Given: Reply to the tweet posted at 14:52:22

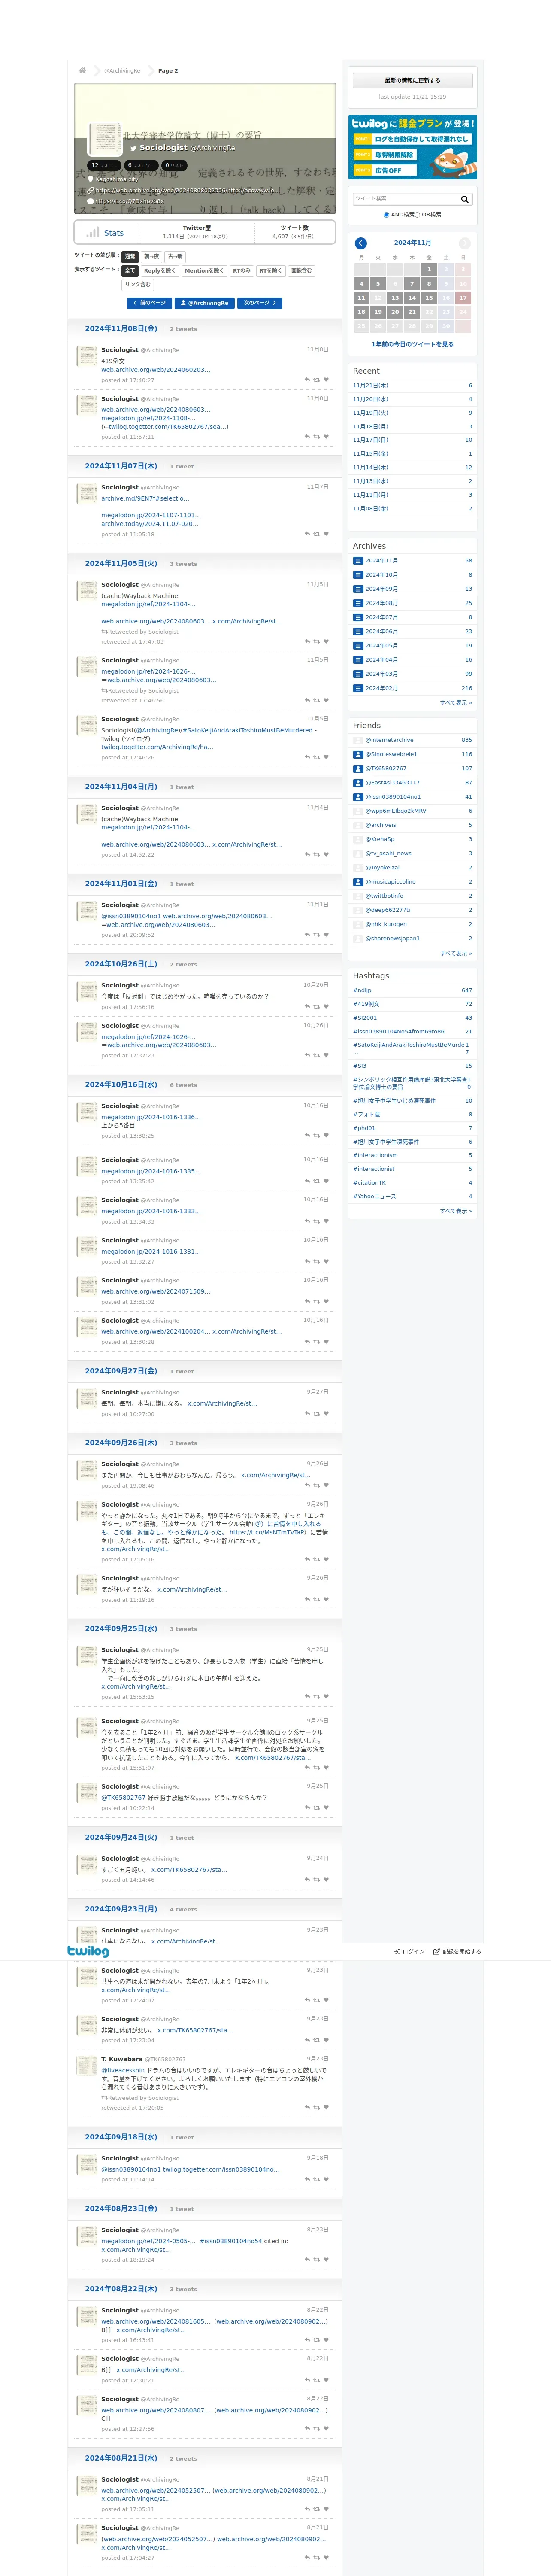Looking at the screenshot, I should 307,855.
